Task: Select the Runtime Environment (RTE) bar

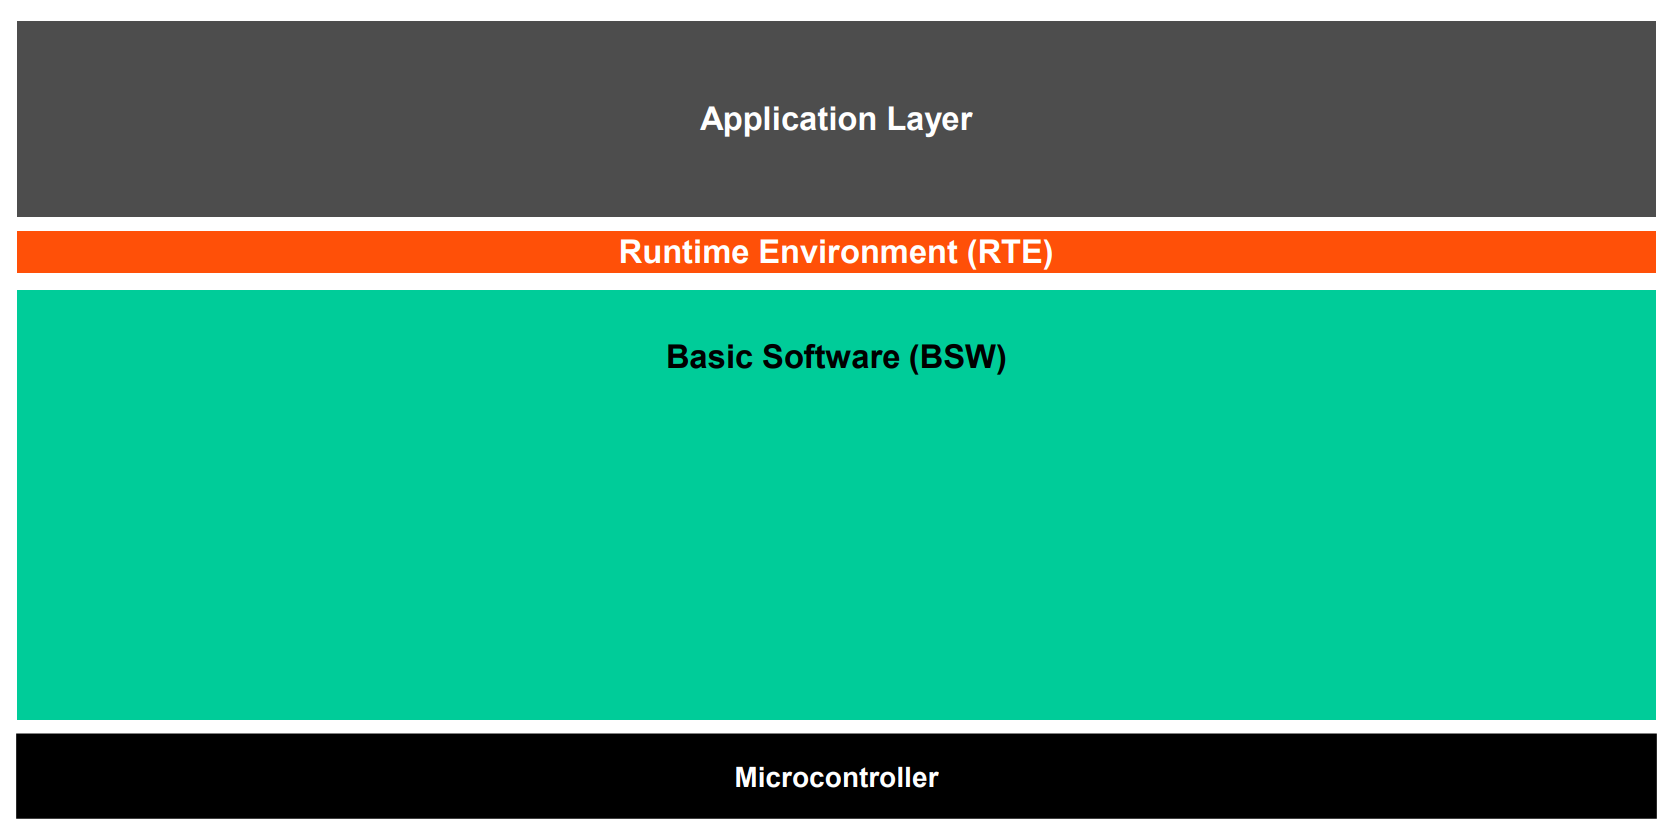Action: [x=836, y=252]
